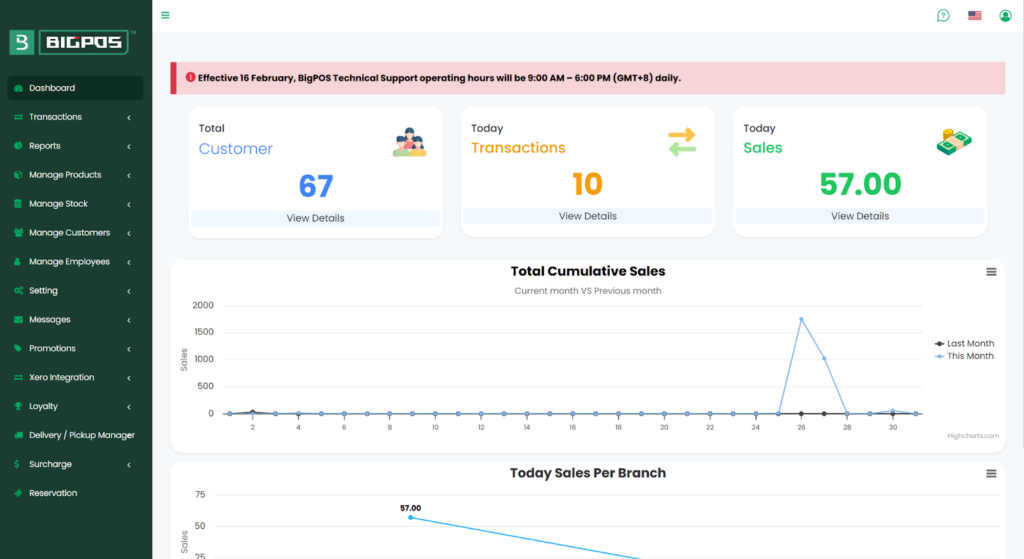The image size is (1024, 559).
Task: Expand the Manage Products submenu
Action: coord(75,175)
